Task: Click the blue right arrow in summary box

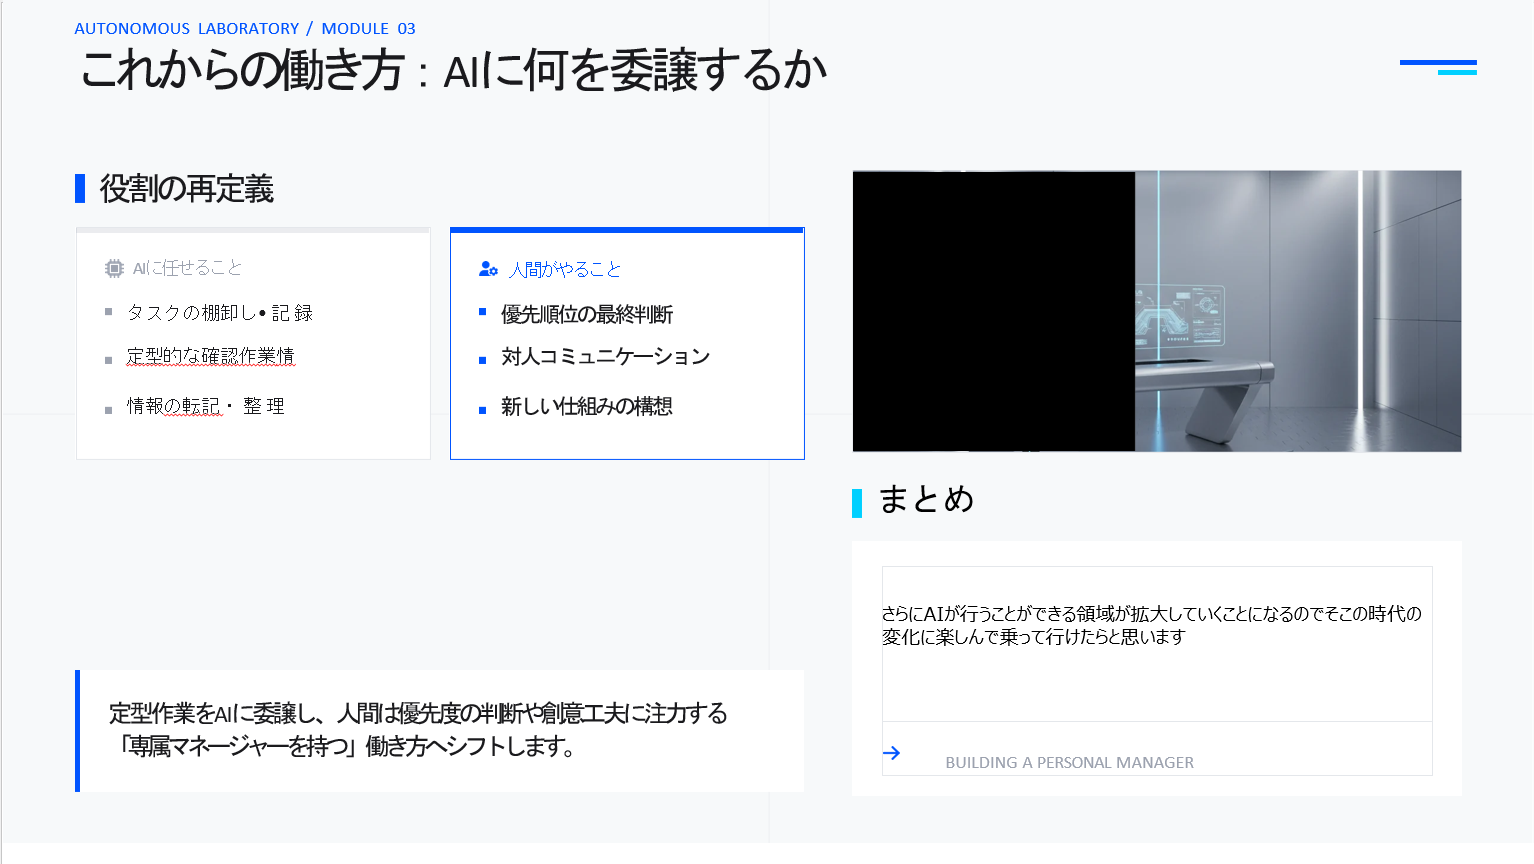Action: (x=892, y=753)
